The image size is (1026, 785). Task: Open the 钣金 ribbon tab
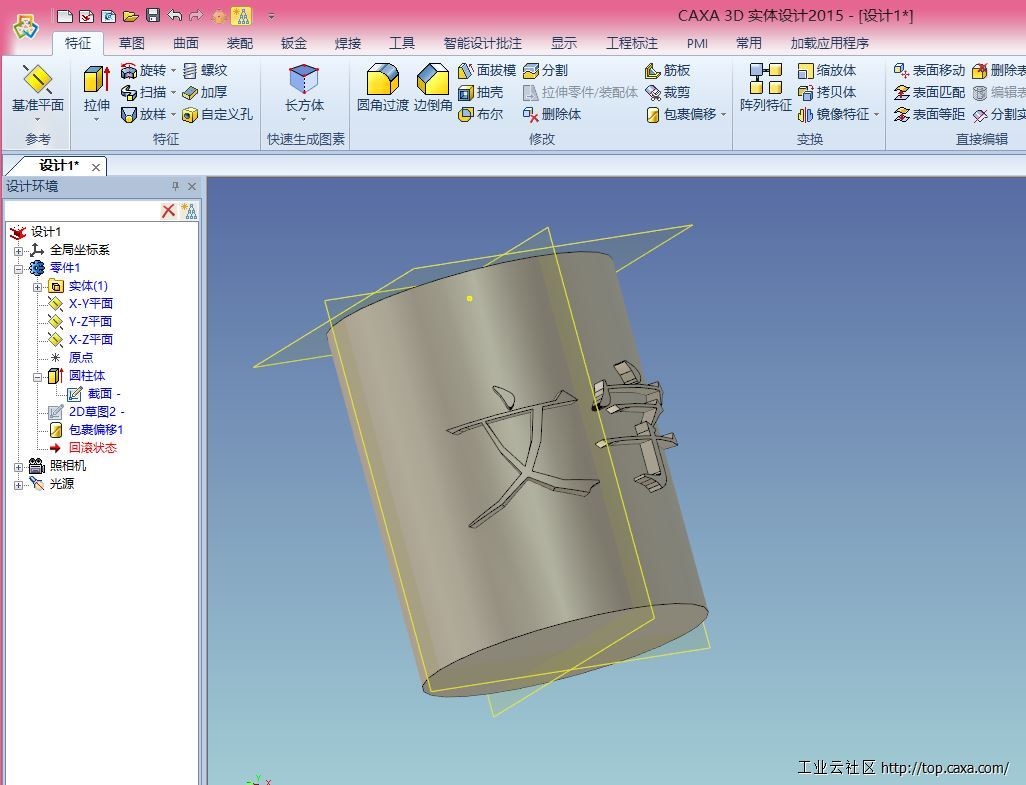click(293, 43)
